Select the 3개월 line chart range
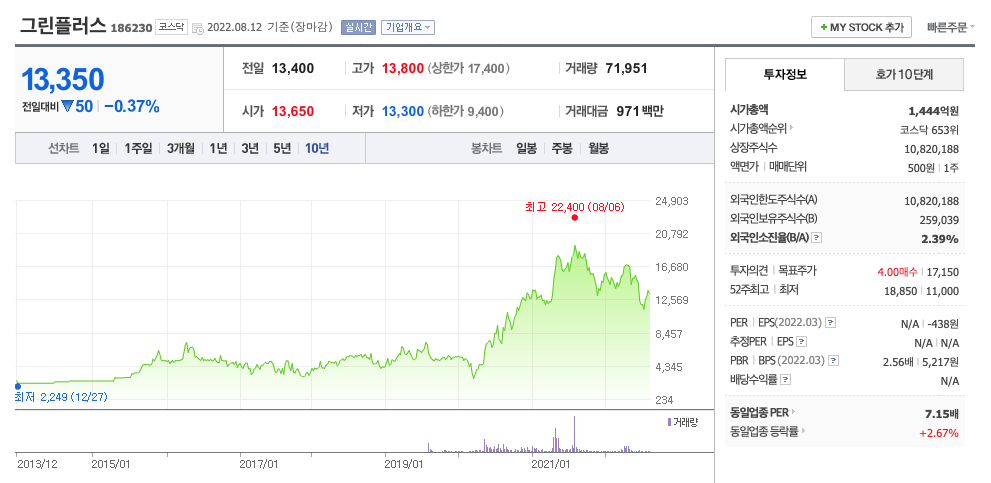 181,149
